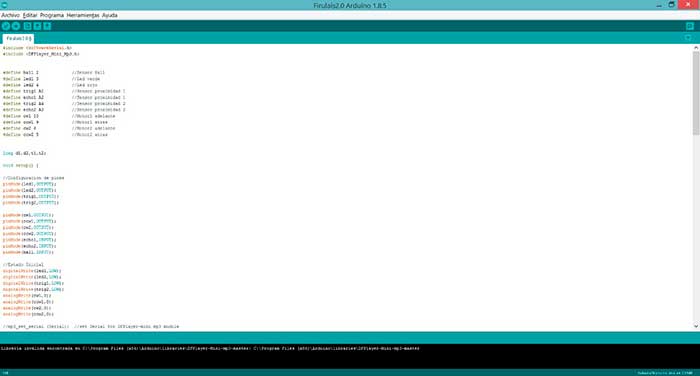Restore down the Arduino window
This screenshot has height=376, width=700.
click(671, 5)
